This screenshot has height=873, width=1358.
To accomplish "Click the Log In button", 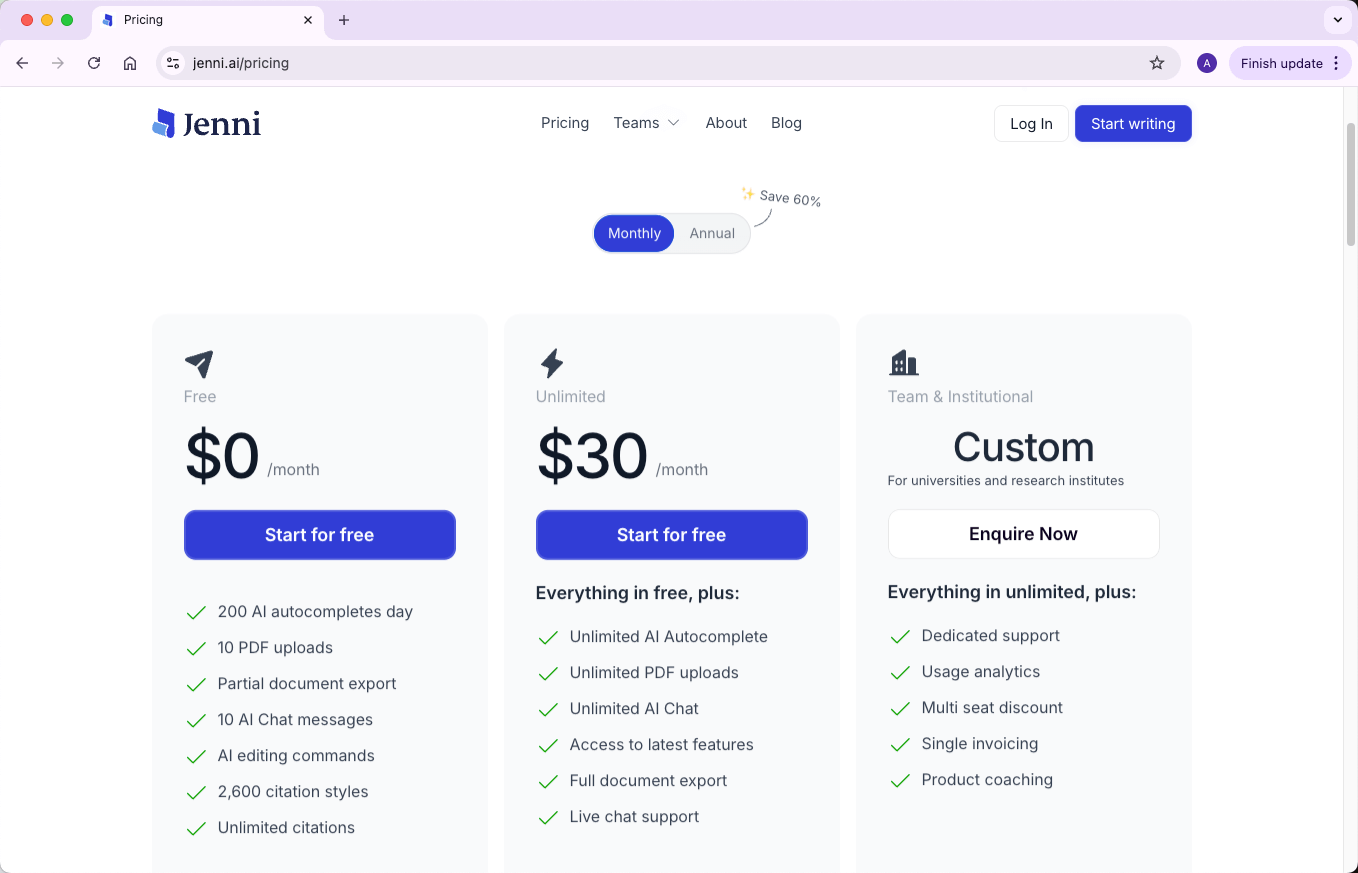I will click(x=1031, y=124).
